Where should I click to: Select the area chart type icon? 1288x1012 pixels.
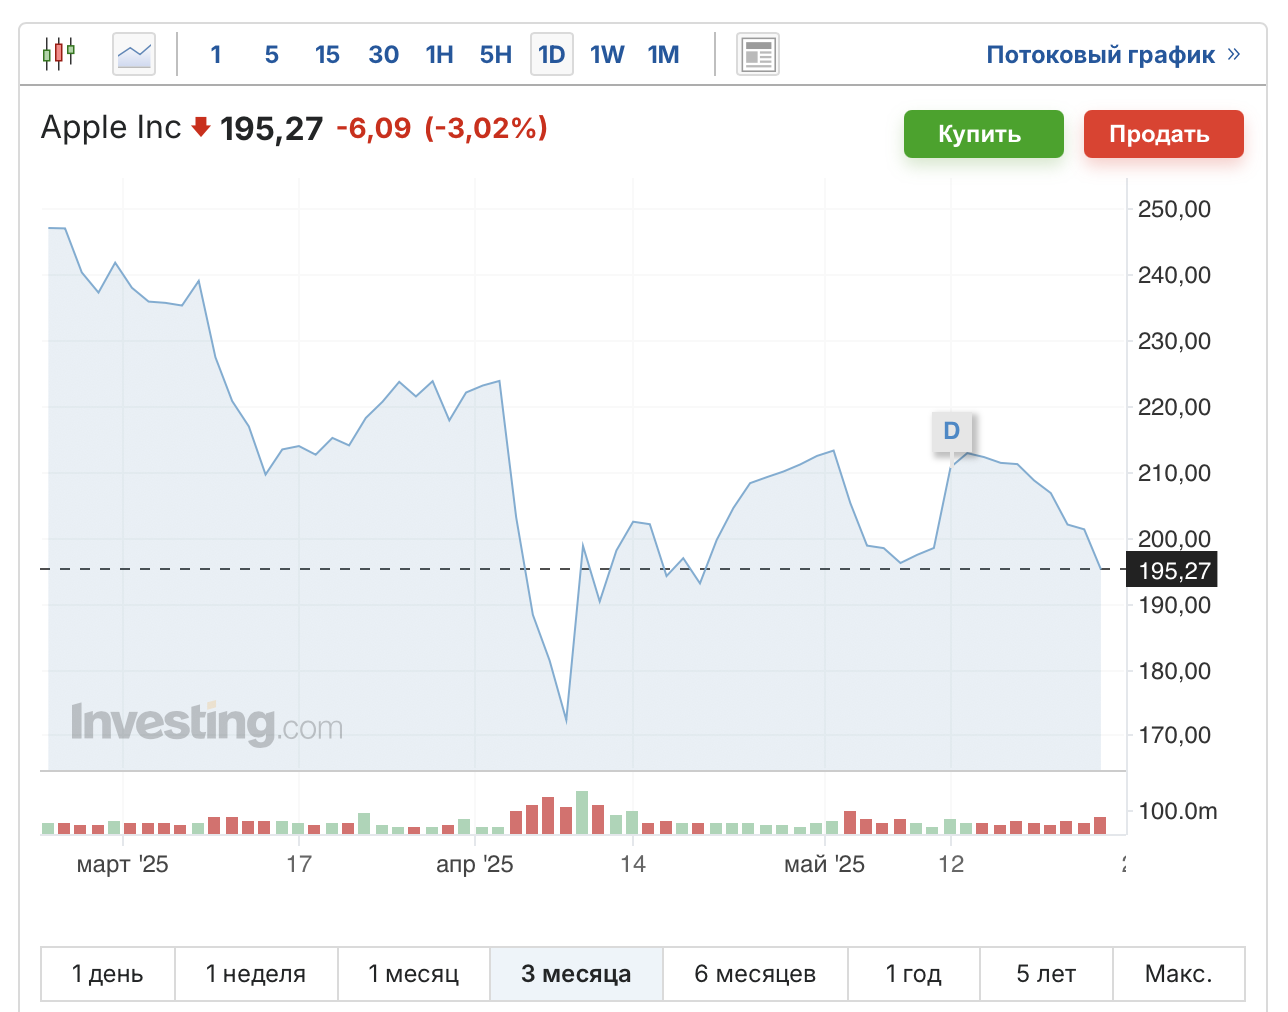134,54
